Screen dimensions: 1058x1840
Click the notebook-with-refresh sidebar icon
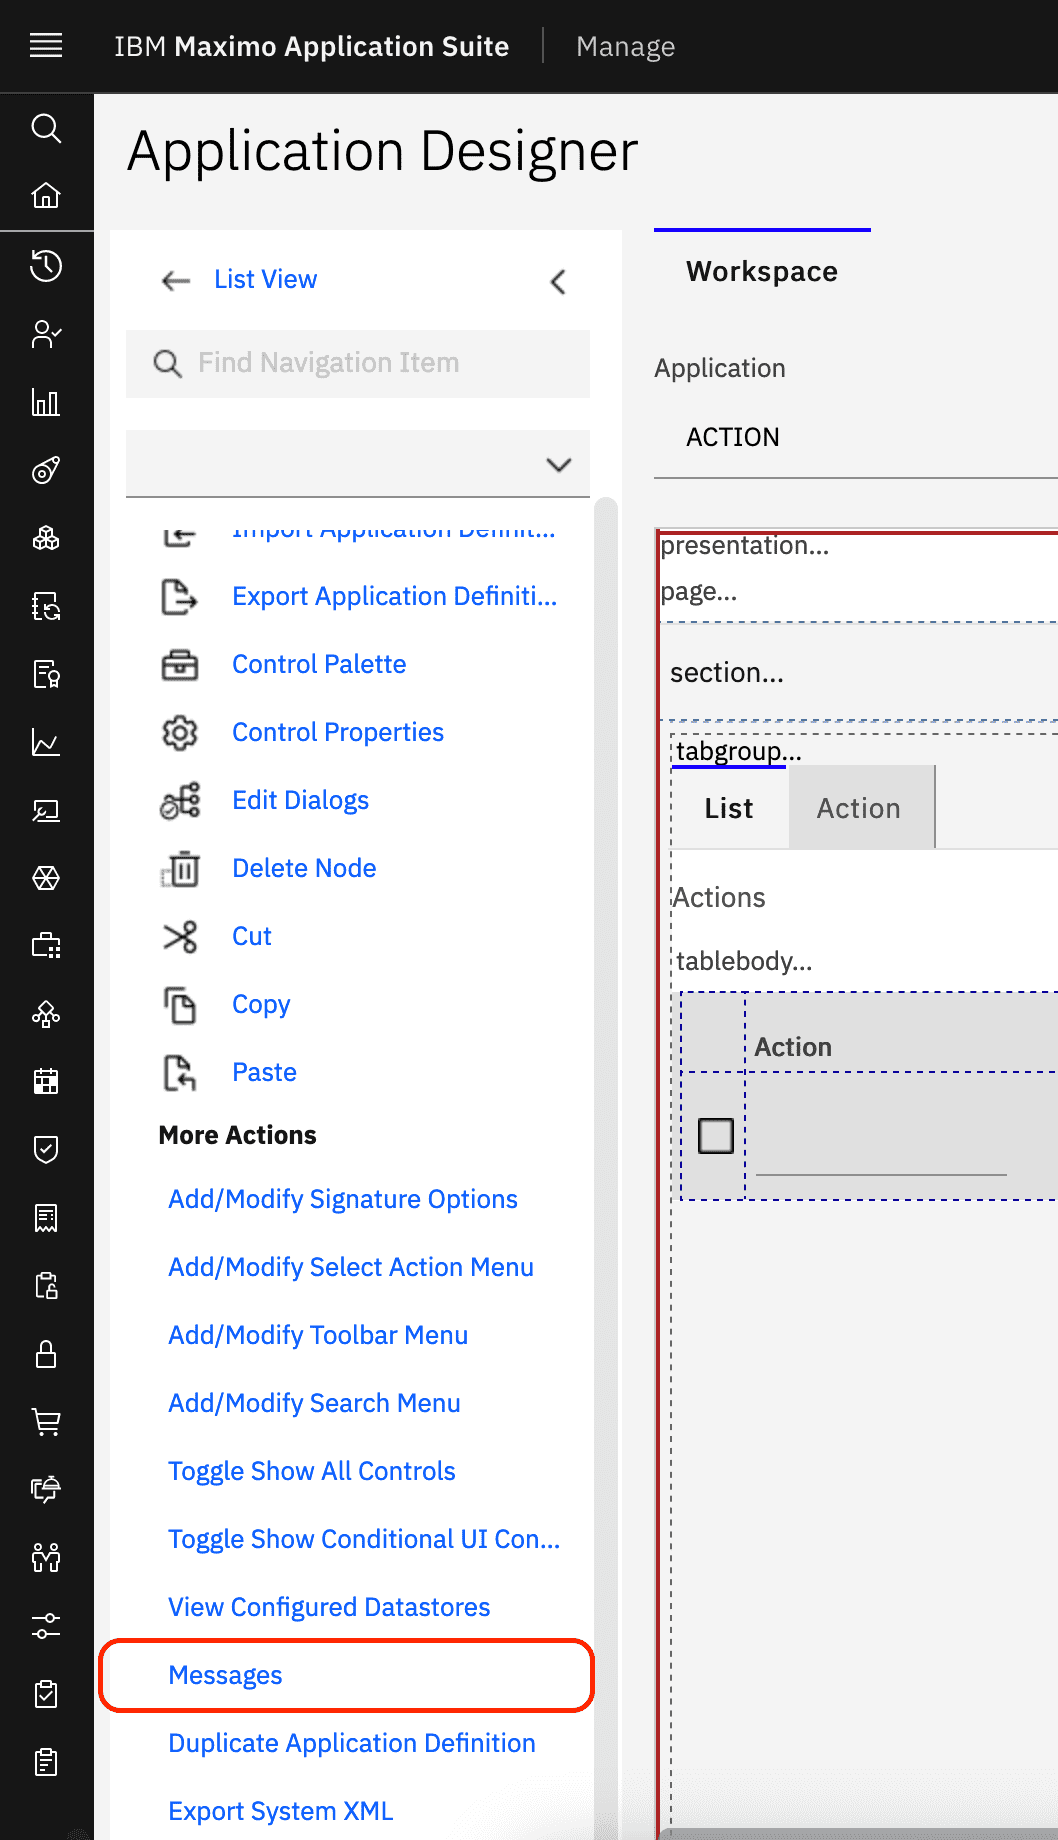[46, 607]
